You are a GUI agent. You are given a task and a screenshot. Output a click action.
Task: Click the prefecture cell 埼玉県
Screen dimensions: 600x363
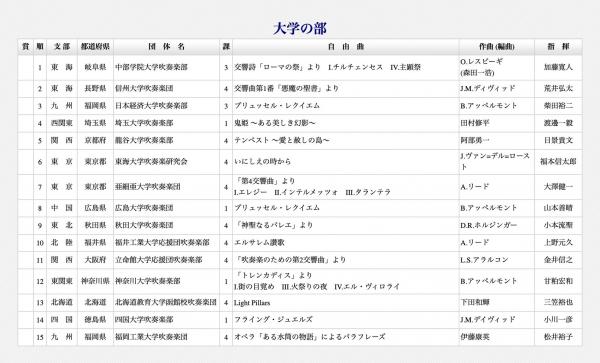coord(95,123)
